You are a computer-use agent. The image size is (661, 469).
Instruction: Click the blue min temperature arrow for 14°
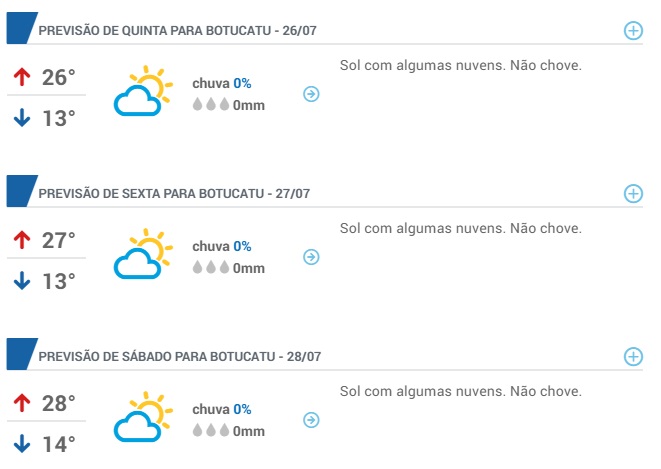tap(22, 444)
